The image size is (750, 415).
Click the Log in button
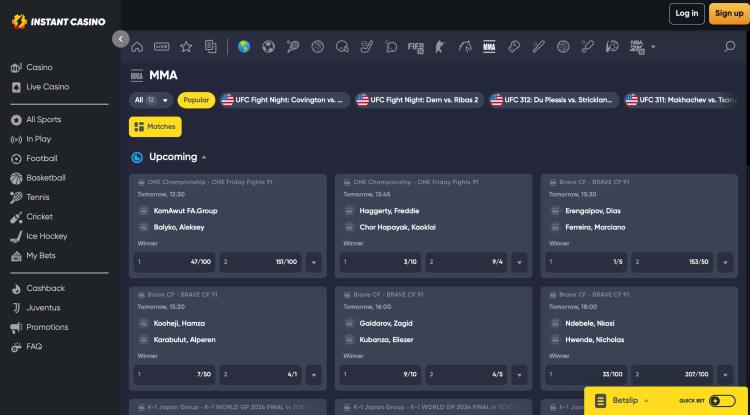coord(686,14)
